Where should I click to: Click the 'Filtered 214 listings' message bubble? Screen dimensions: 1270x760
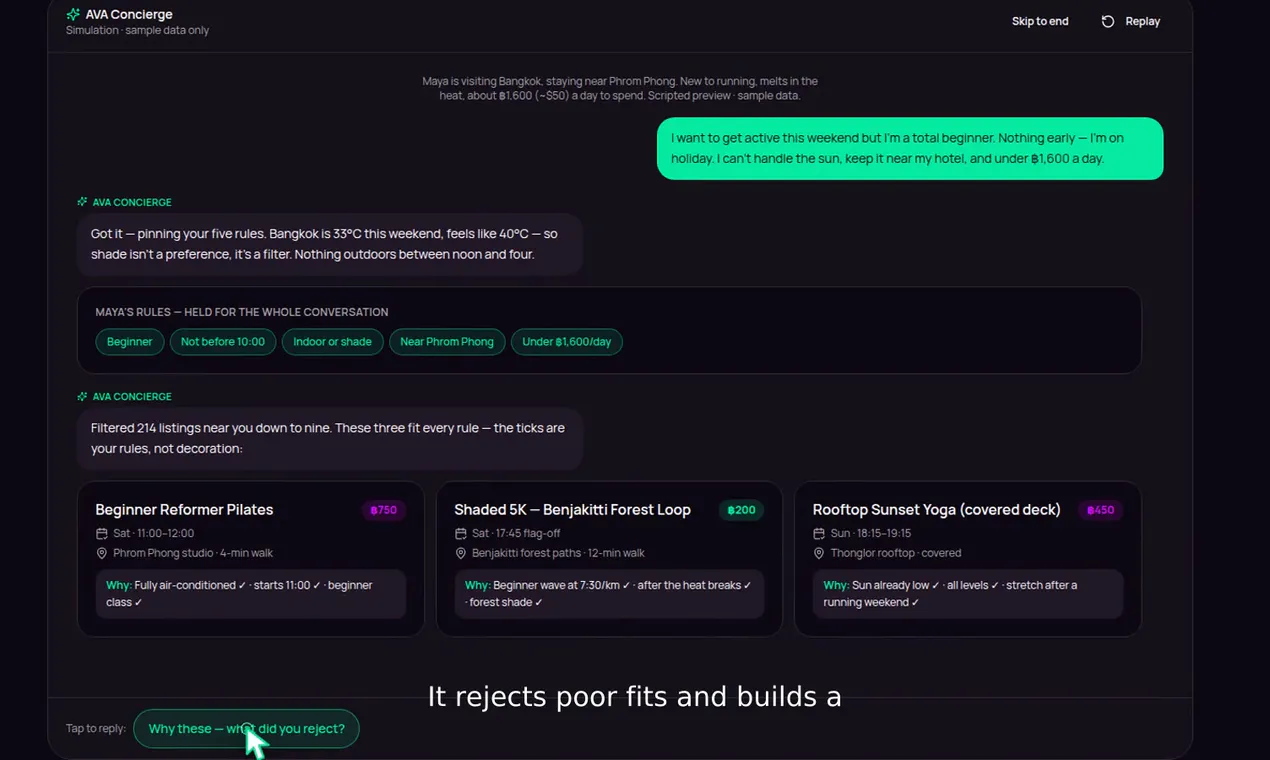[x=330, y=438]
